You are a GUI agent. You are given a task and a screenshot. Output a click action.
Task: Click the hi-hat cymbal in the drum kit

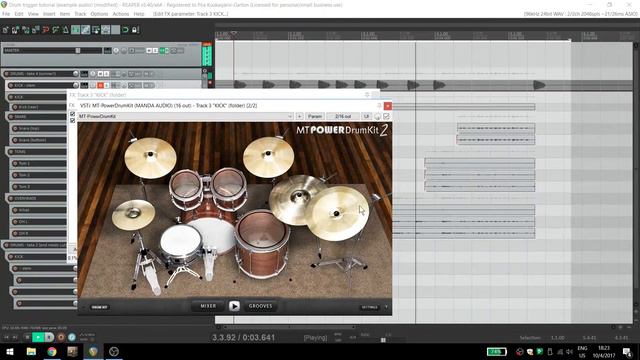pyautogui.click(x=133, y=214)
